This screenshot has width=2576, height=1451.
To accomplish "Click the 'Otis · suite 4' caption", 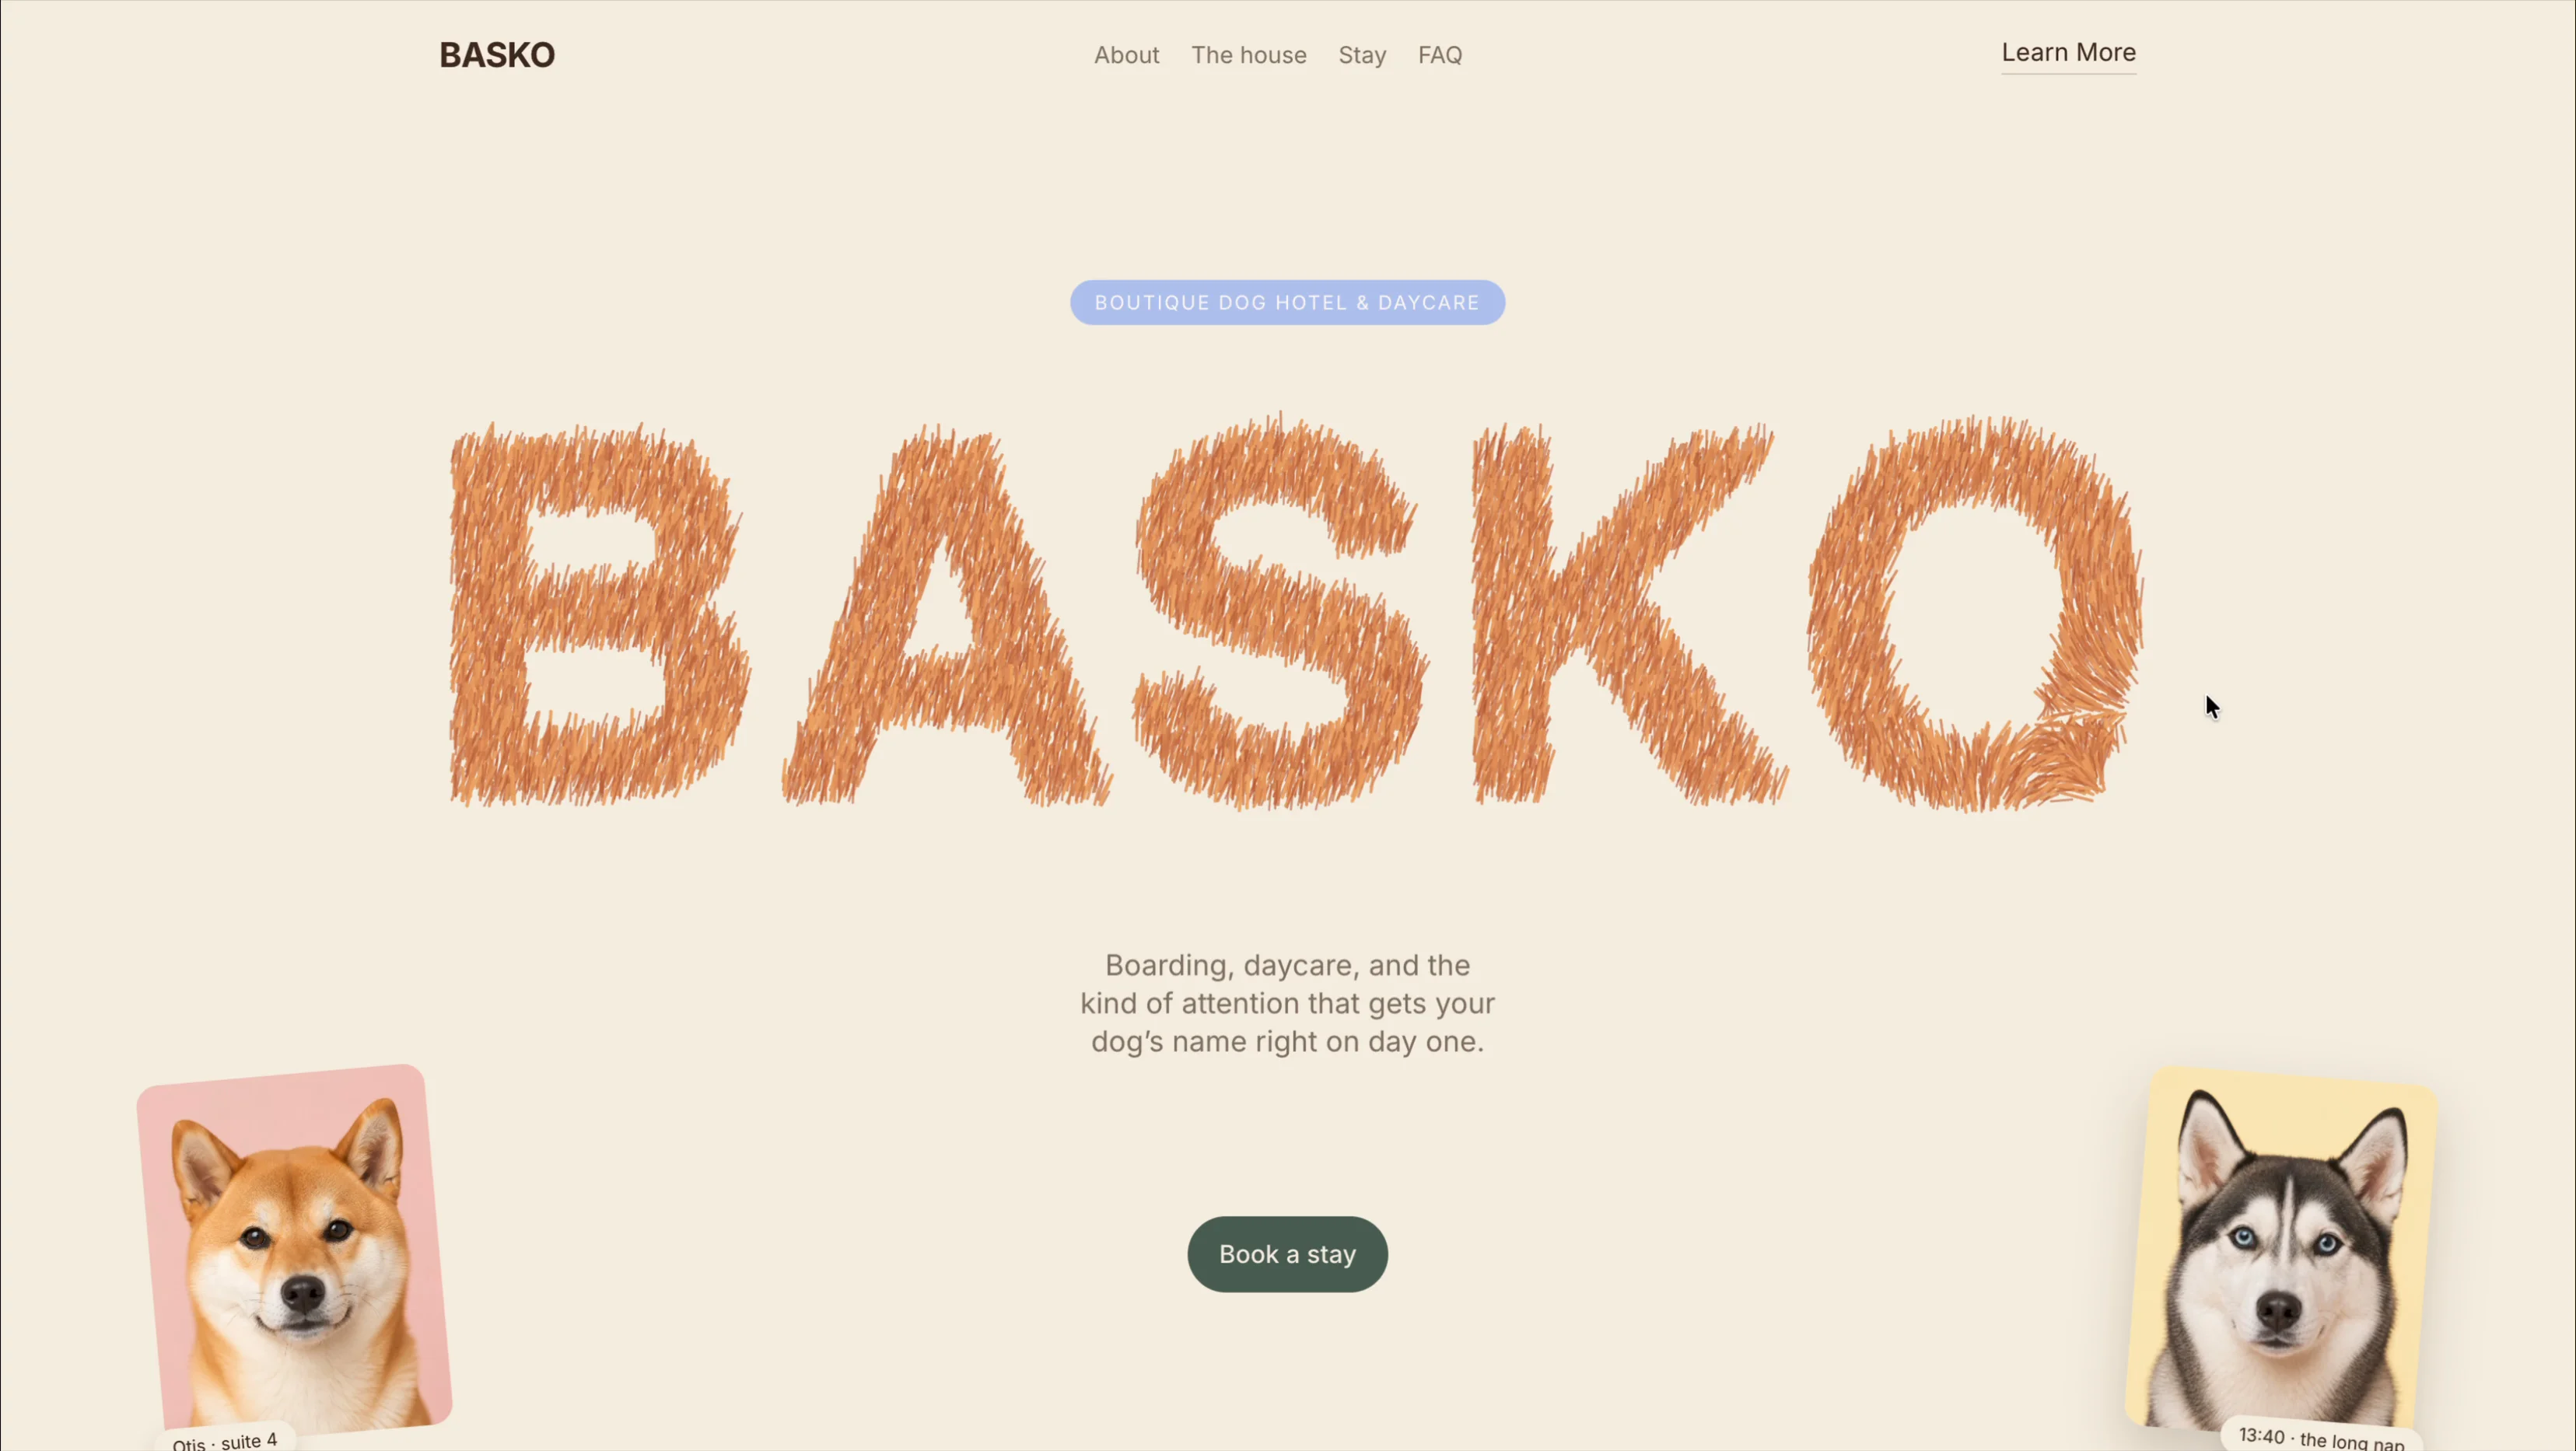I will click(225, 1441).
